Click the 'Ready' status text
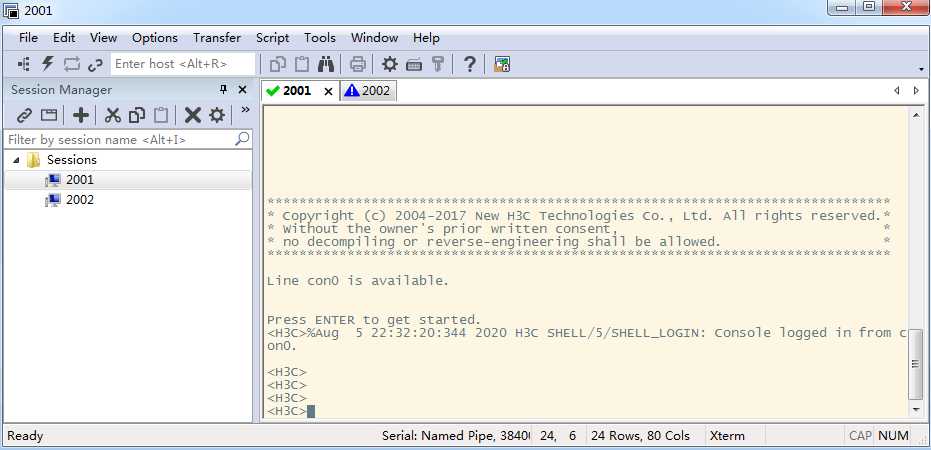The height and width of the screenshot is (450, 931). coord(25,436)
